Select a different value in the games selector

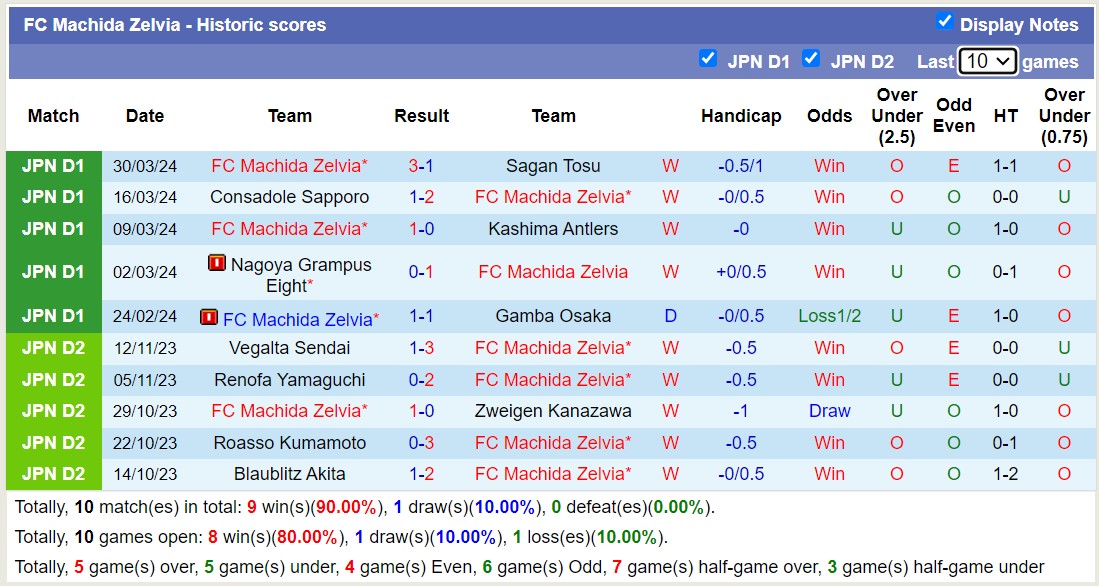[988, 61]
